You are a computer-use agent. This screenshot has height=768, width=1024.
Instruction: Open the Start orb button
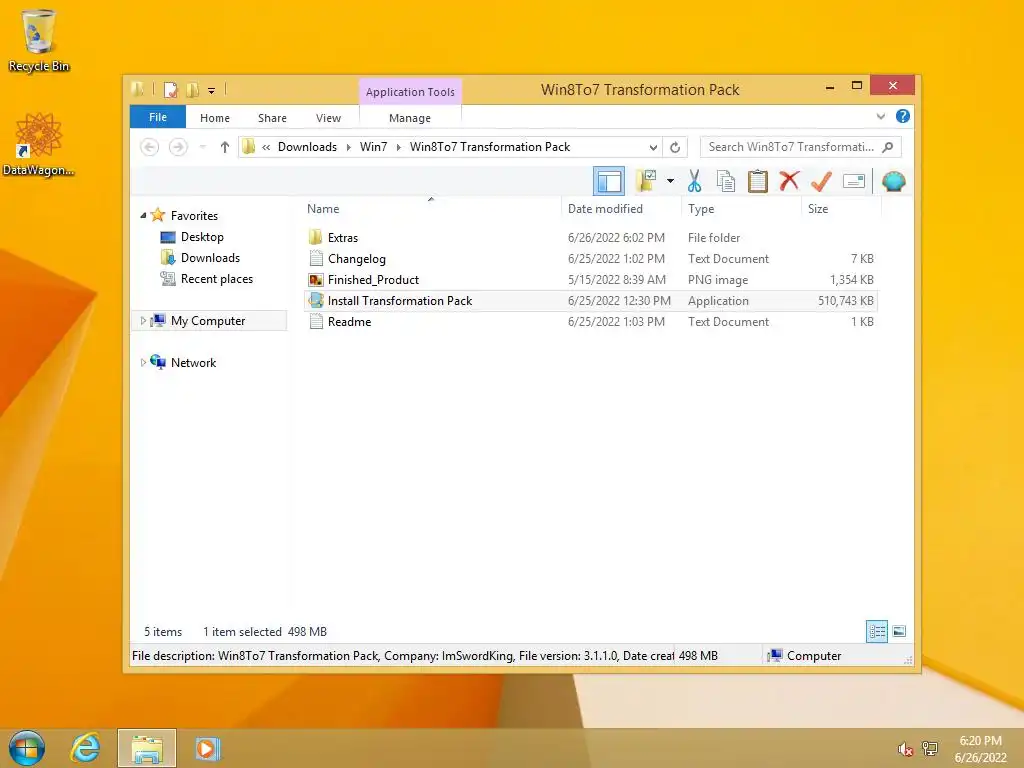click(x=27, y=748)
